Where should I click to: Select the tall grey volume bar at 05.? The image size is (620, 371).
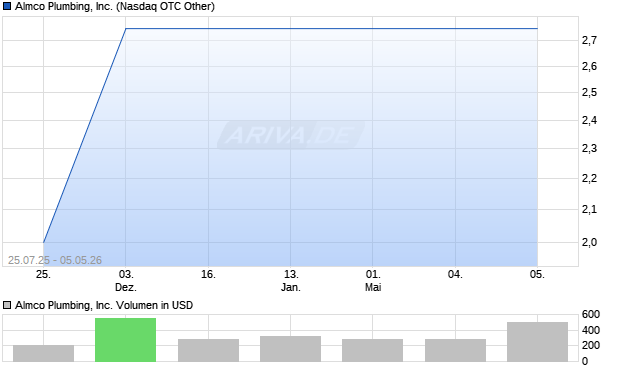tap(537, 342)
